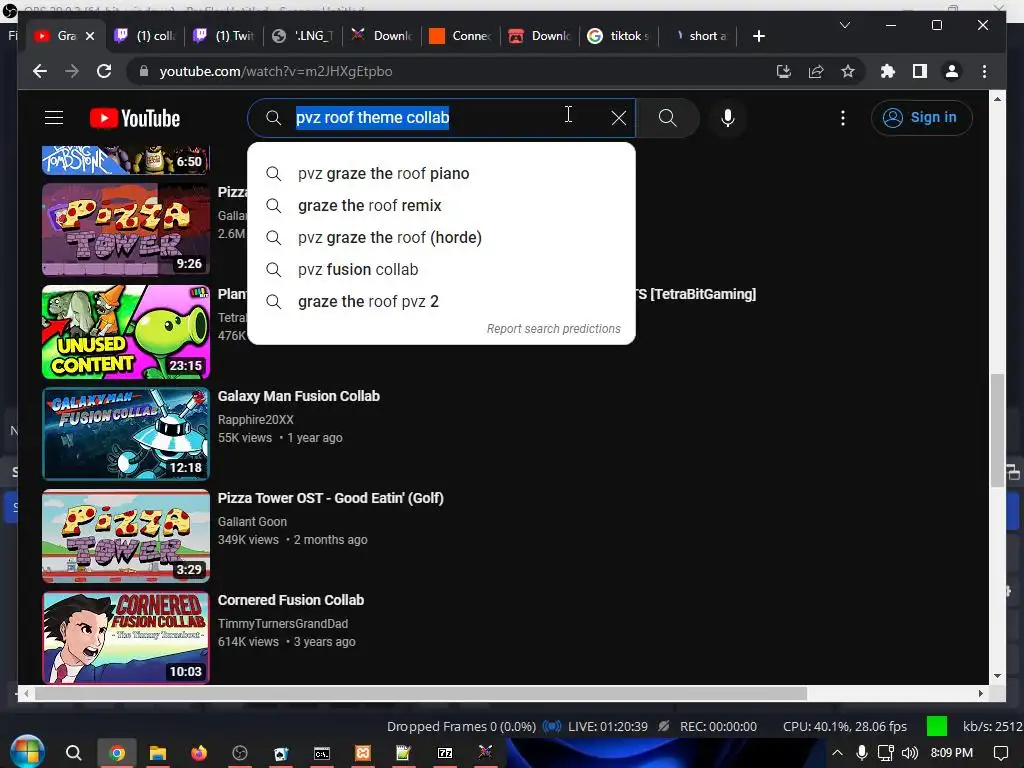The width and height of the screenshot is (1024, 768).
Task: Open the Chrome three-dot menu
Action: click(984, 71)
